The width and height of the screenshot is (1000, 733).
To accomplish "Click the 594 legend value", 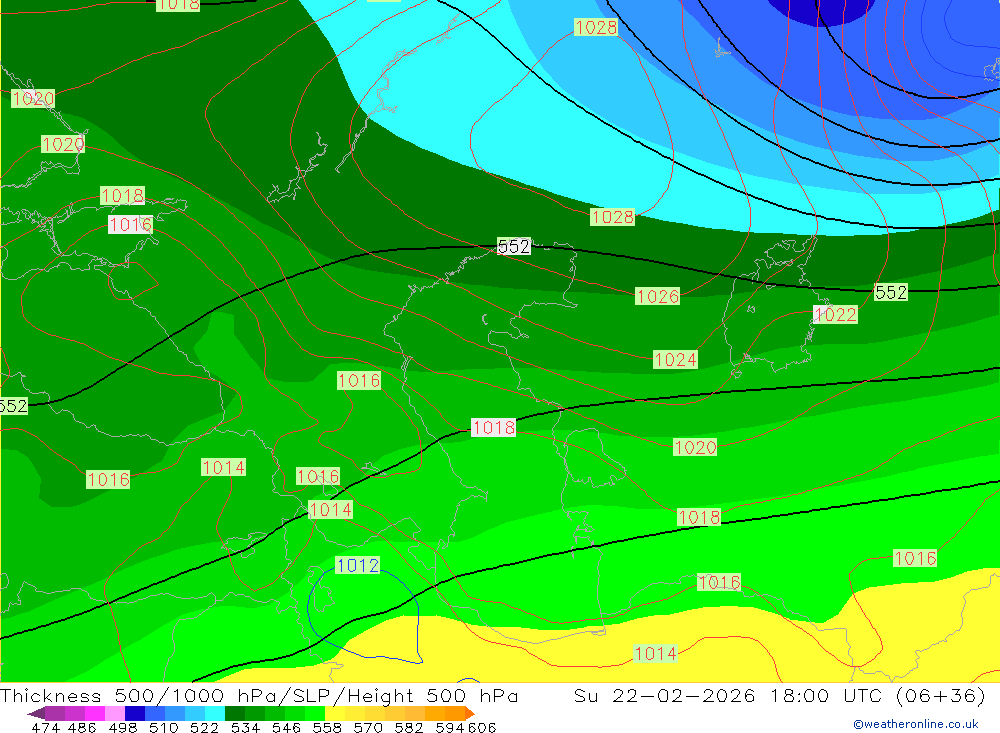I will (x=449, y=727).
